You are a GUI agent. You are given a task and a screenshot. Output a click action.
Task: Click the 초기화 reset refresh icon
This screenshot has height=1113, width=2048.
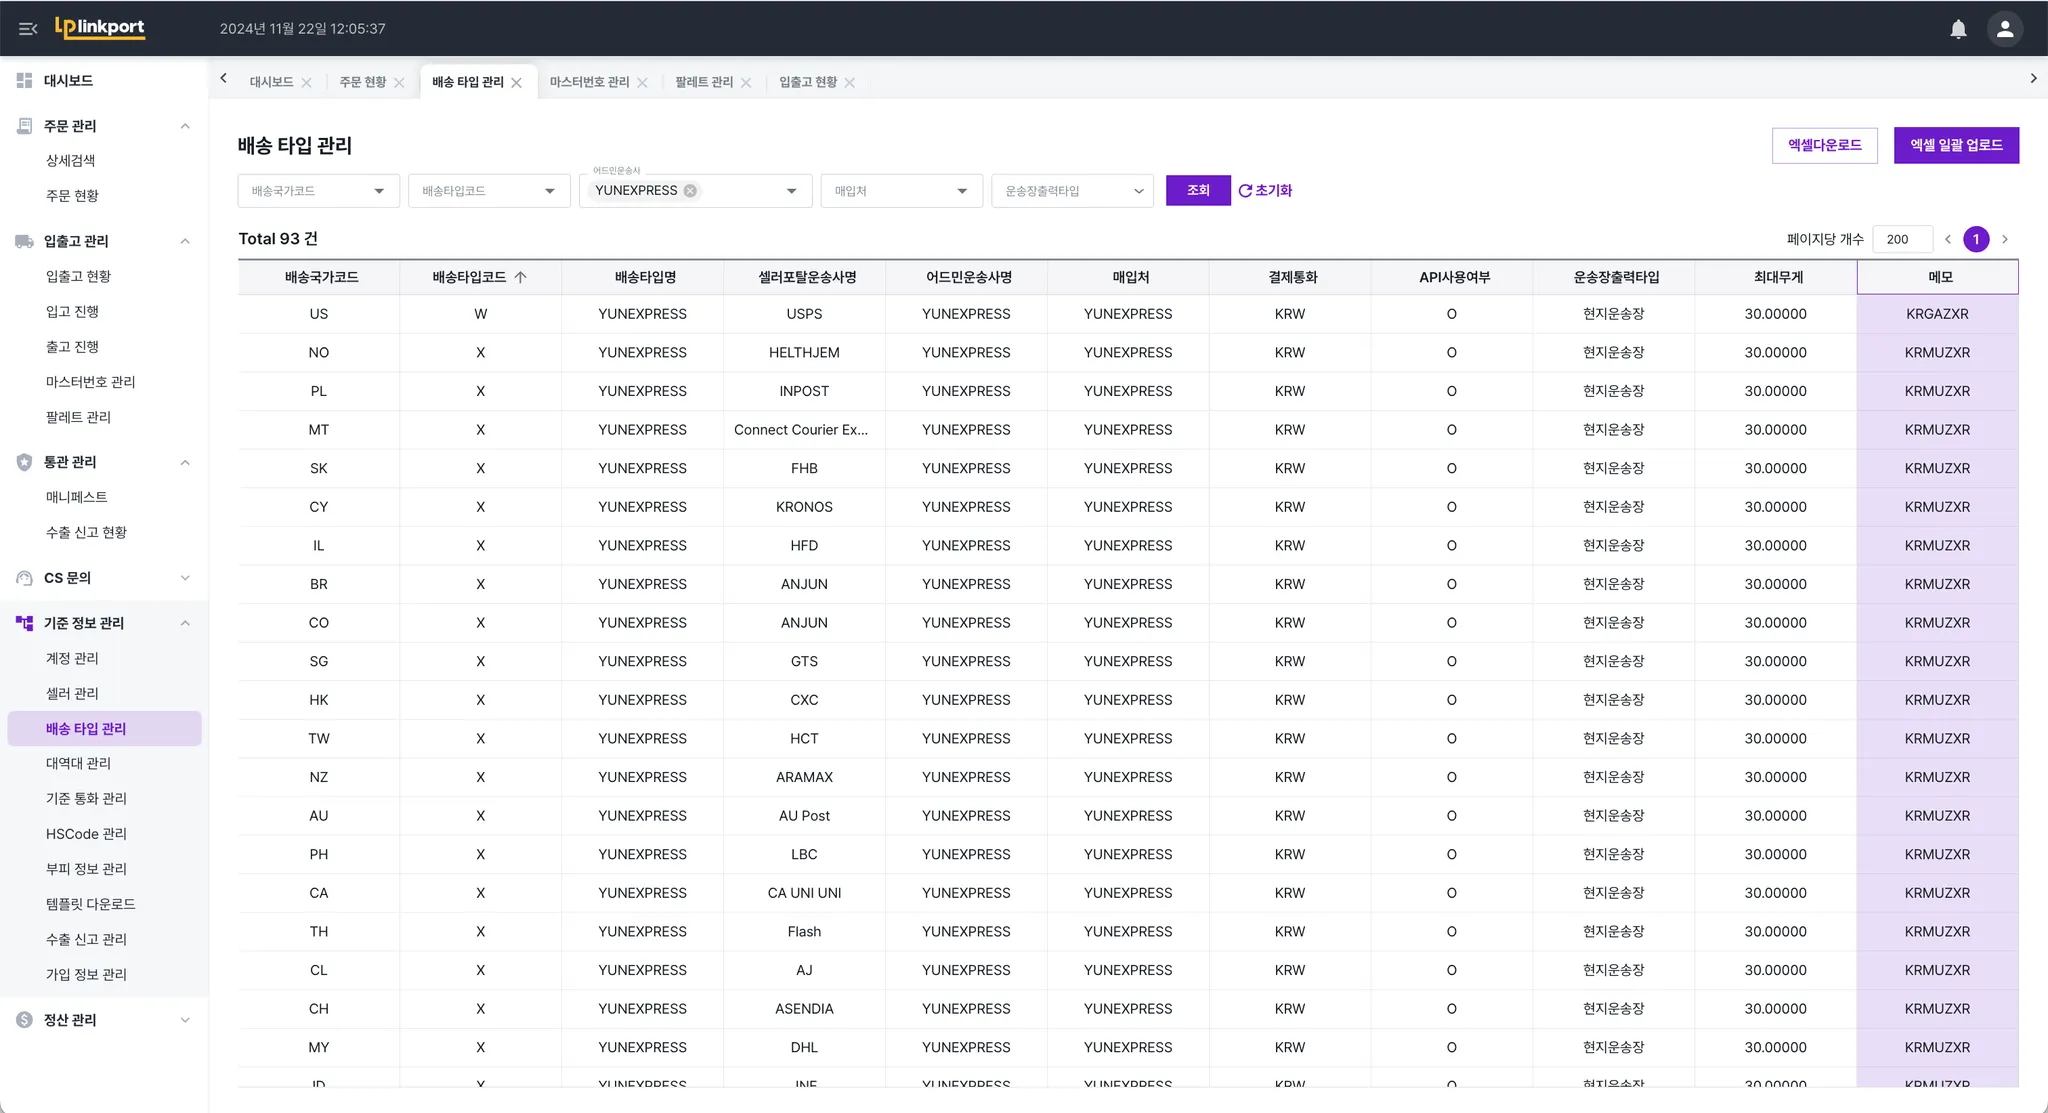click(x=1245, y=191)
